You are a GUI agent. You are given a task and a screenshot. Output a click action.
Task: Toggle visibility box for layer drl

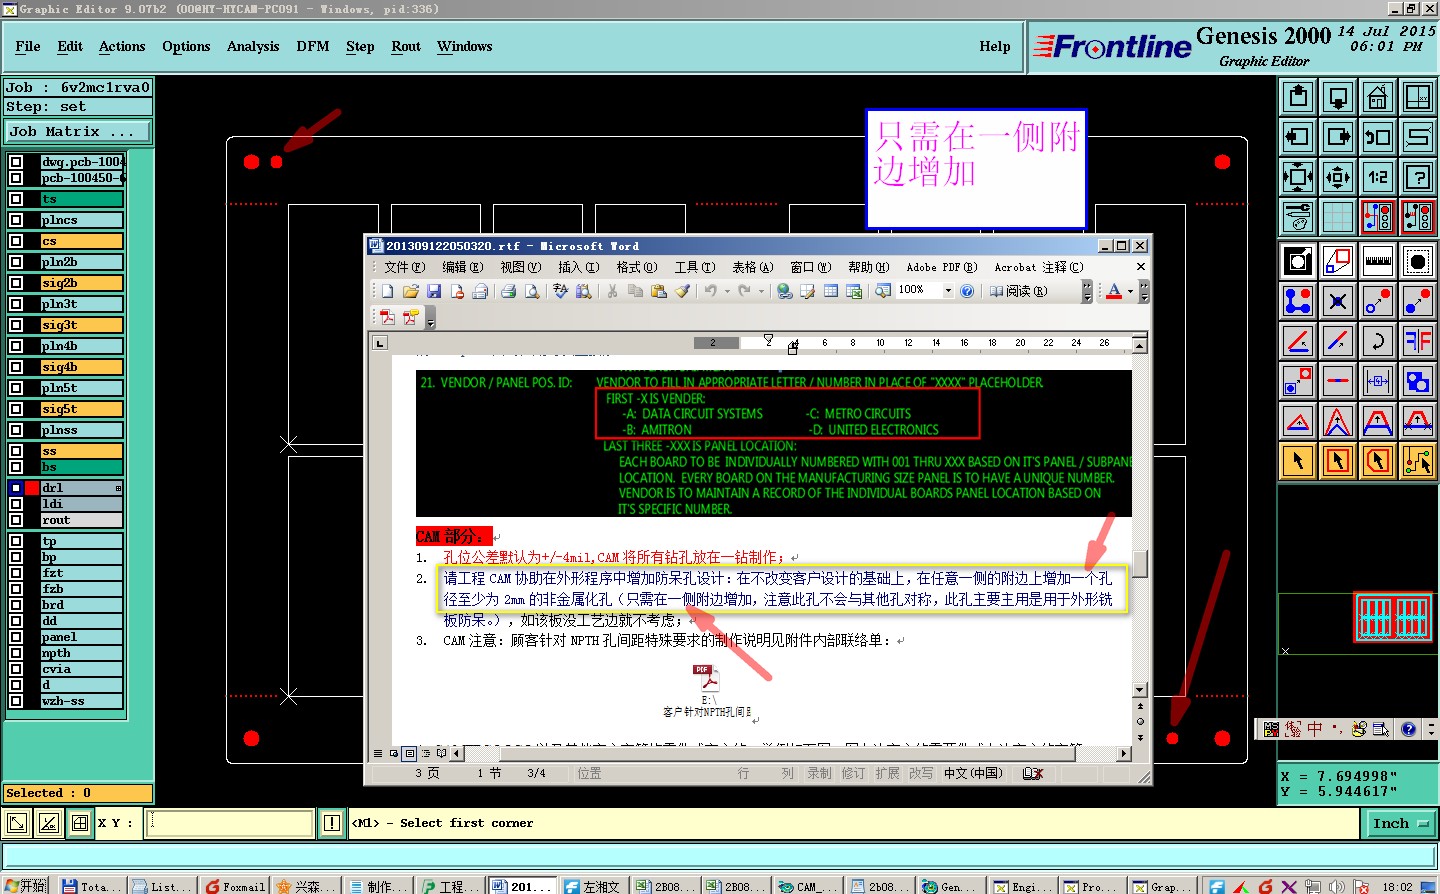pyautogui.click(x=16, y=488)
